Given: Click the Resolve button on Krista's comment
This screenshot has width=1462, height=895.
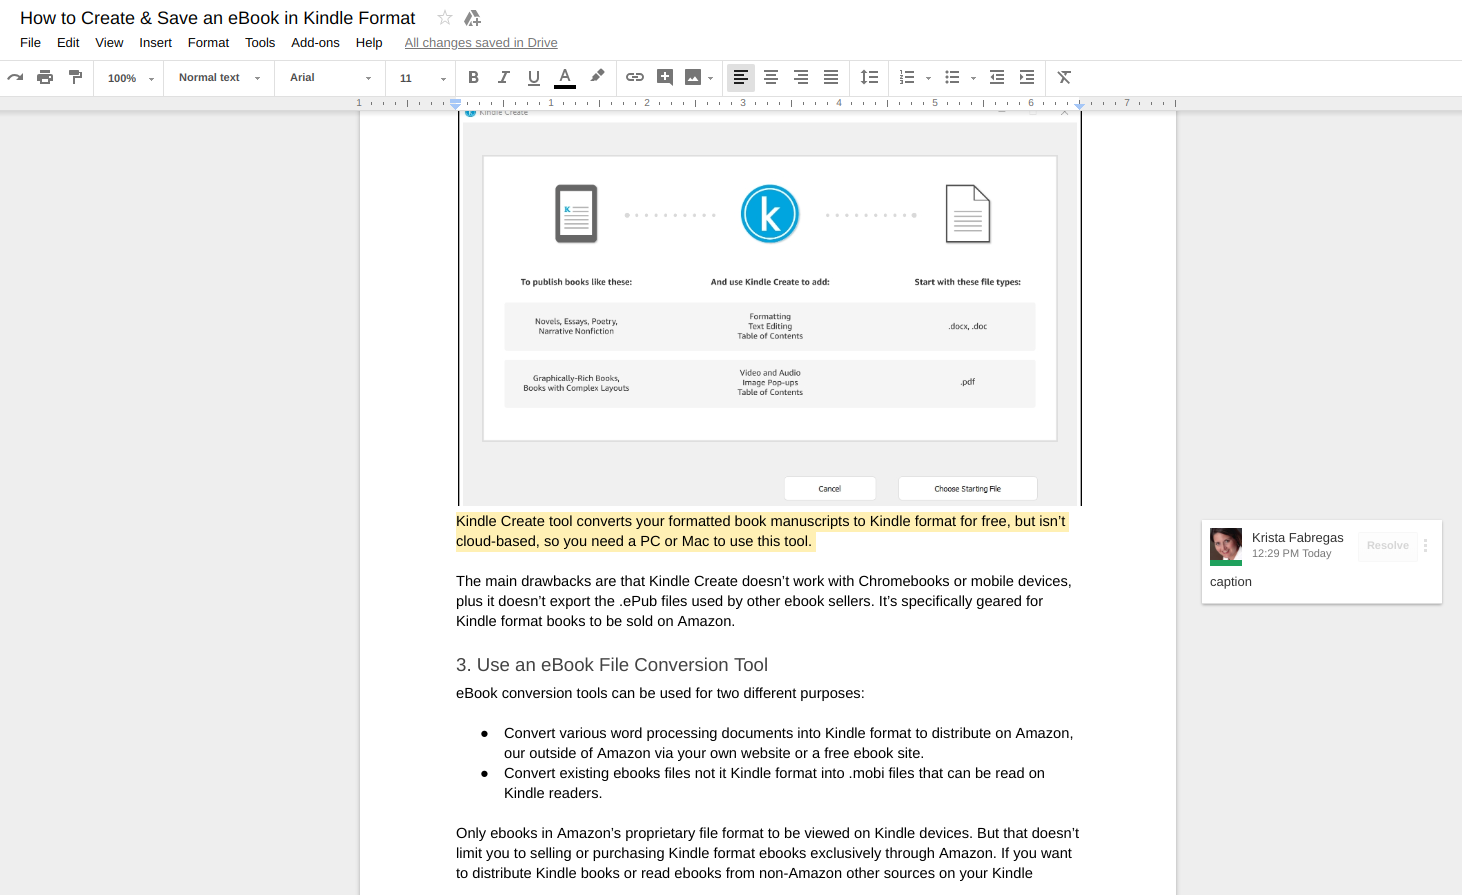Looking at the screenshot, I should (x=1387, y=545).
